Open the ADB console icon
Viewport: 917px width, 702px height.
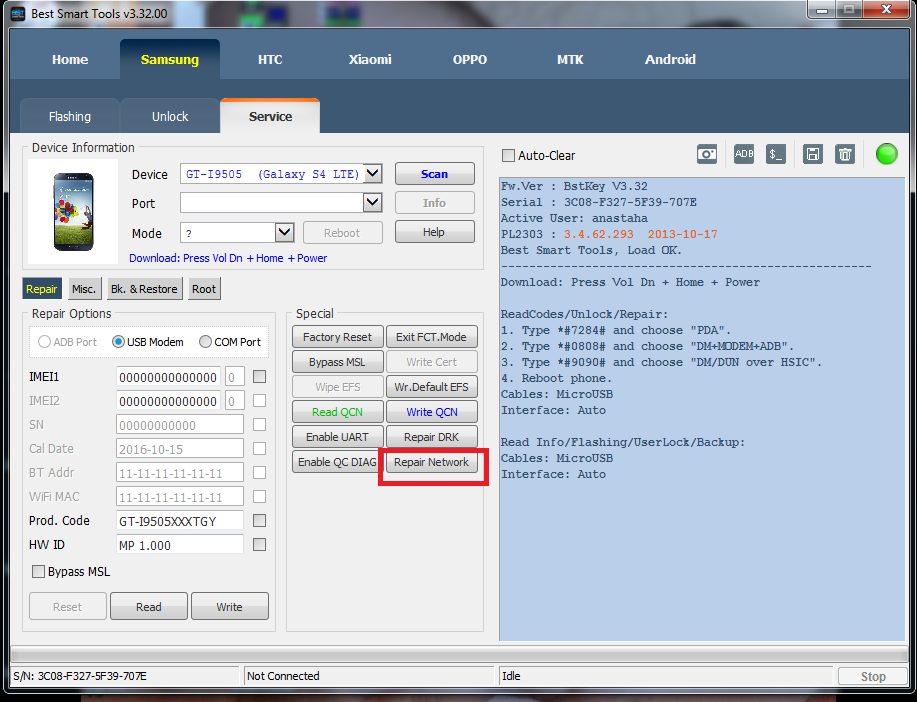click(744, 154)
